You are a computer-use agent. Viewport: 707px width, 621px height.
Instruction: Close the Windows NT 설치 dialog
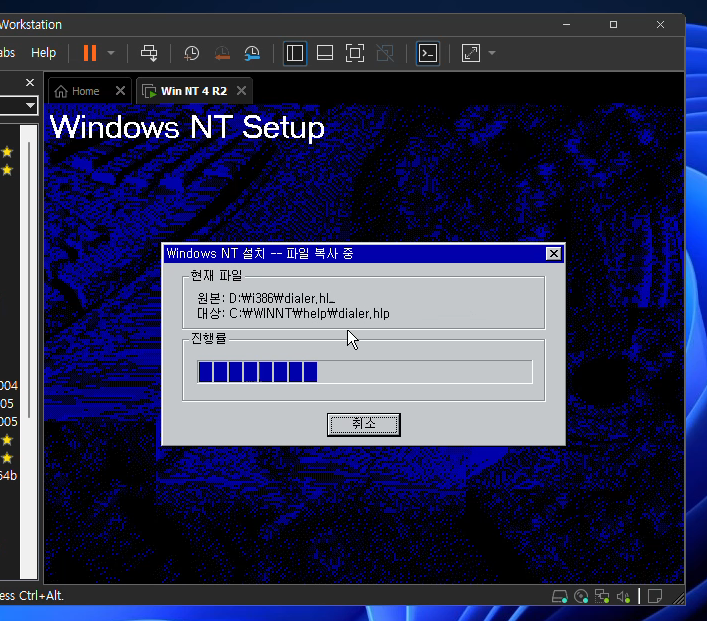pos(553,253)
